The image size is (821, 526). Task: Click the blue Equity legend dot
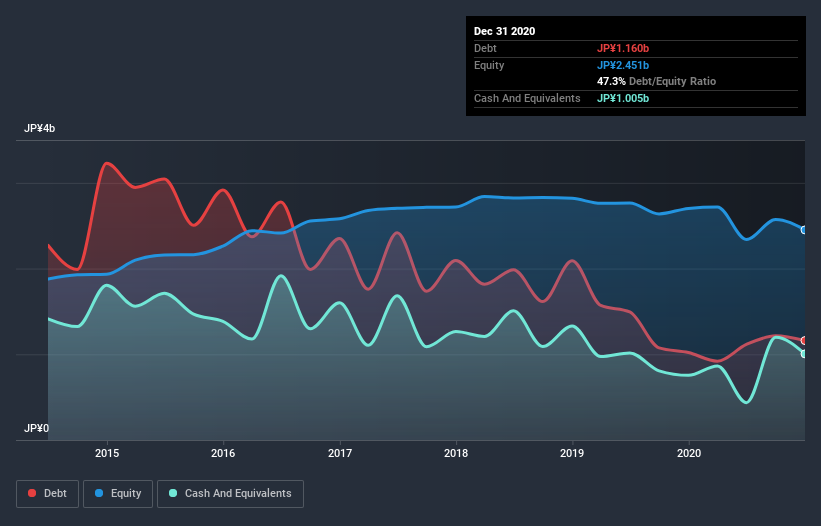click(99, 493)
